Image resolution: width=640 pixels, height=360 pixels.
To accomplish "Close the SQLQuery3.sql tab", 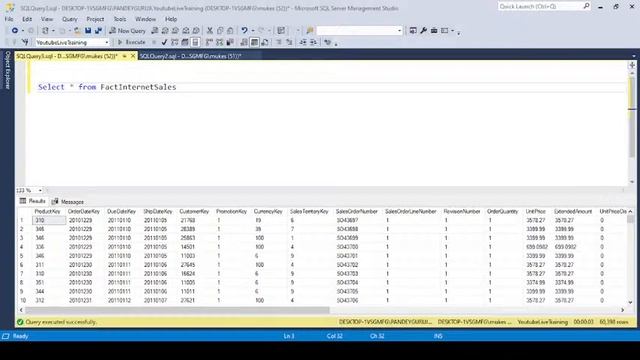I will [x=133, y=56].
